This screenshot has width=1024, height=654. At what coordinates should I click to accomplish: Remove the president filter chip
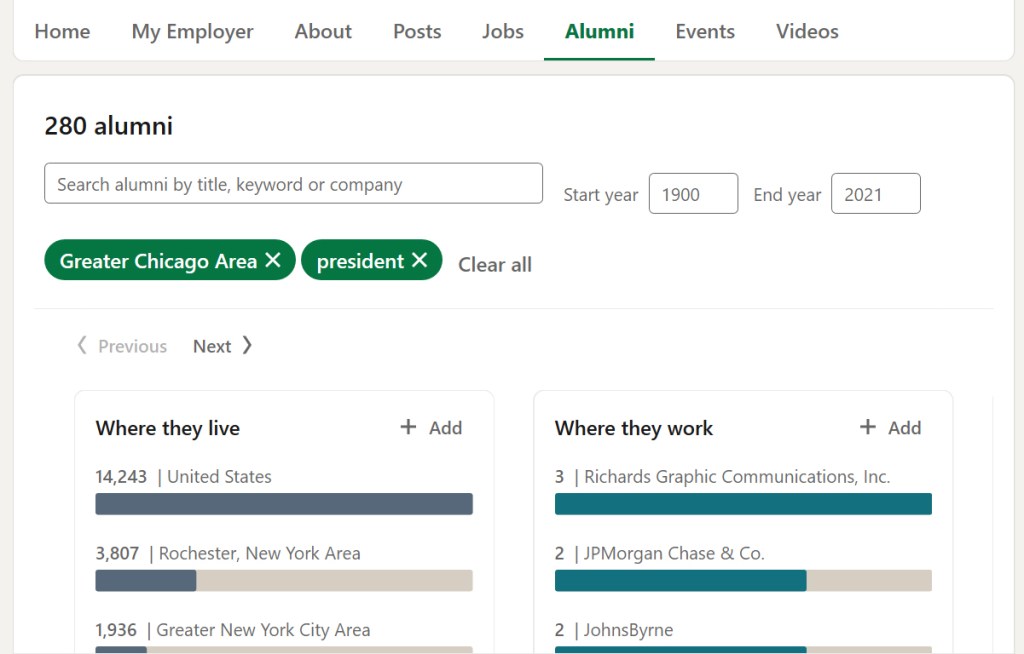[x=419, y=261]
